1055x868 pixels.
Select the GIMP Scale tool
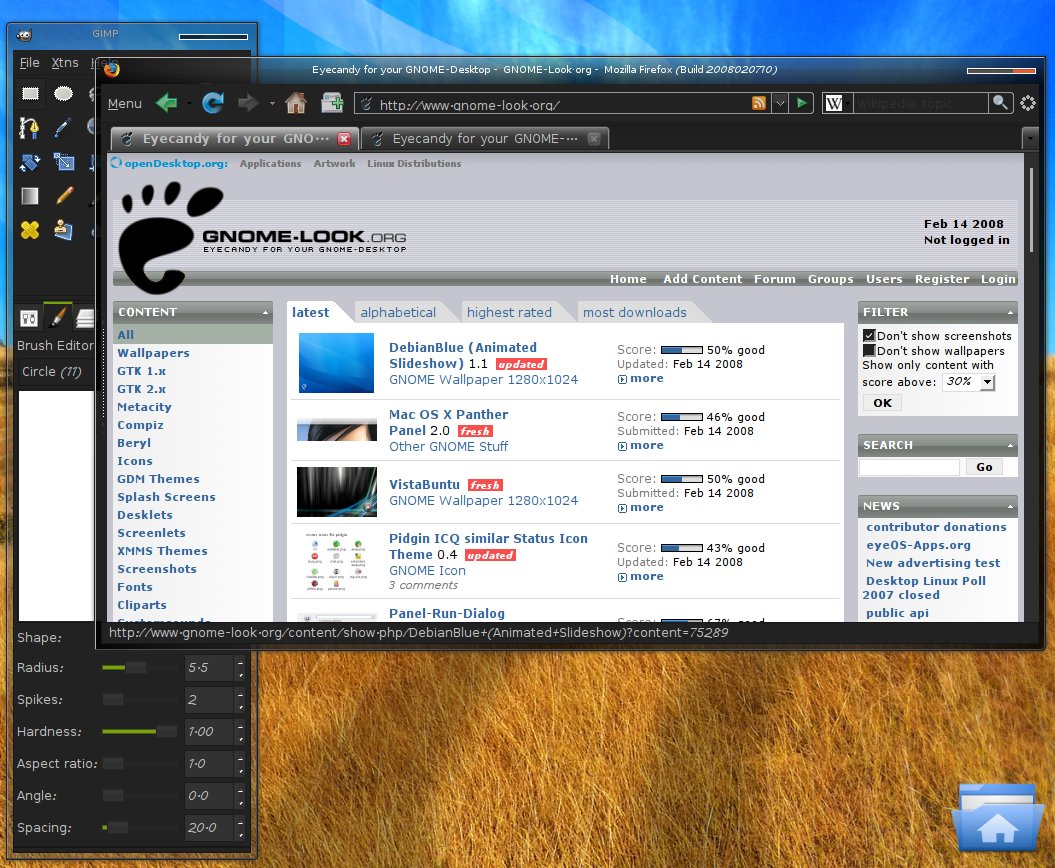(64, 161)
